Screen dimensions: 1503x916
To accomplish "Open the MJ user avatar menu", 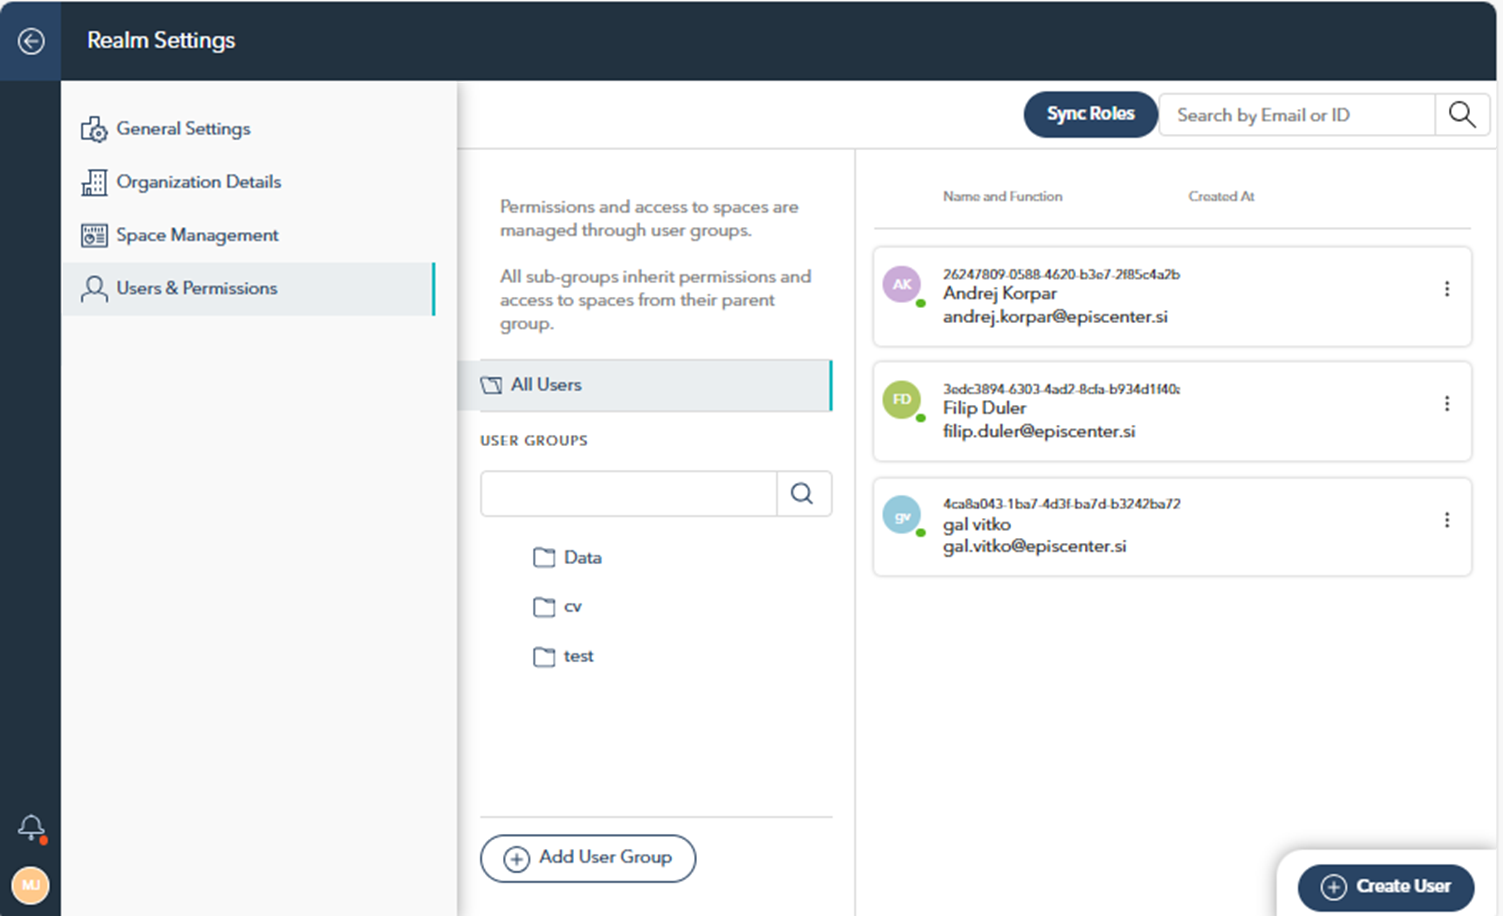I will point(31,885).
